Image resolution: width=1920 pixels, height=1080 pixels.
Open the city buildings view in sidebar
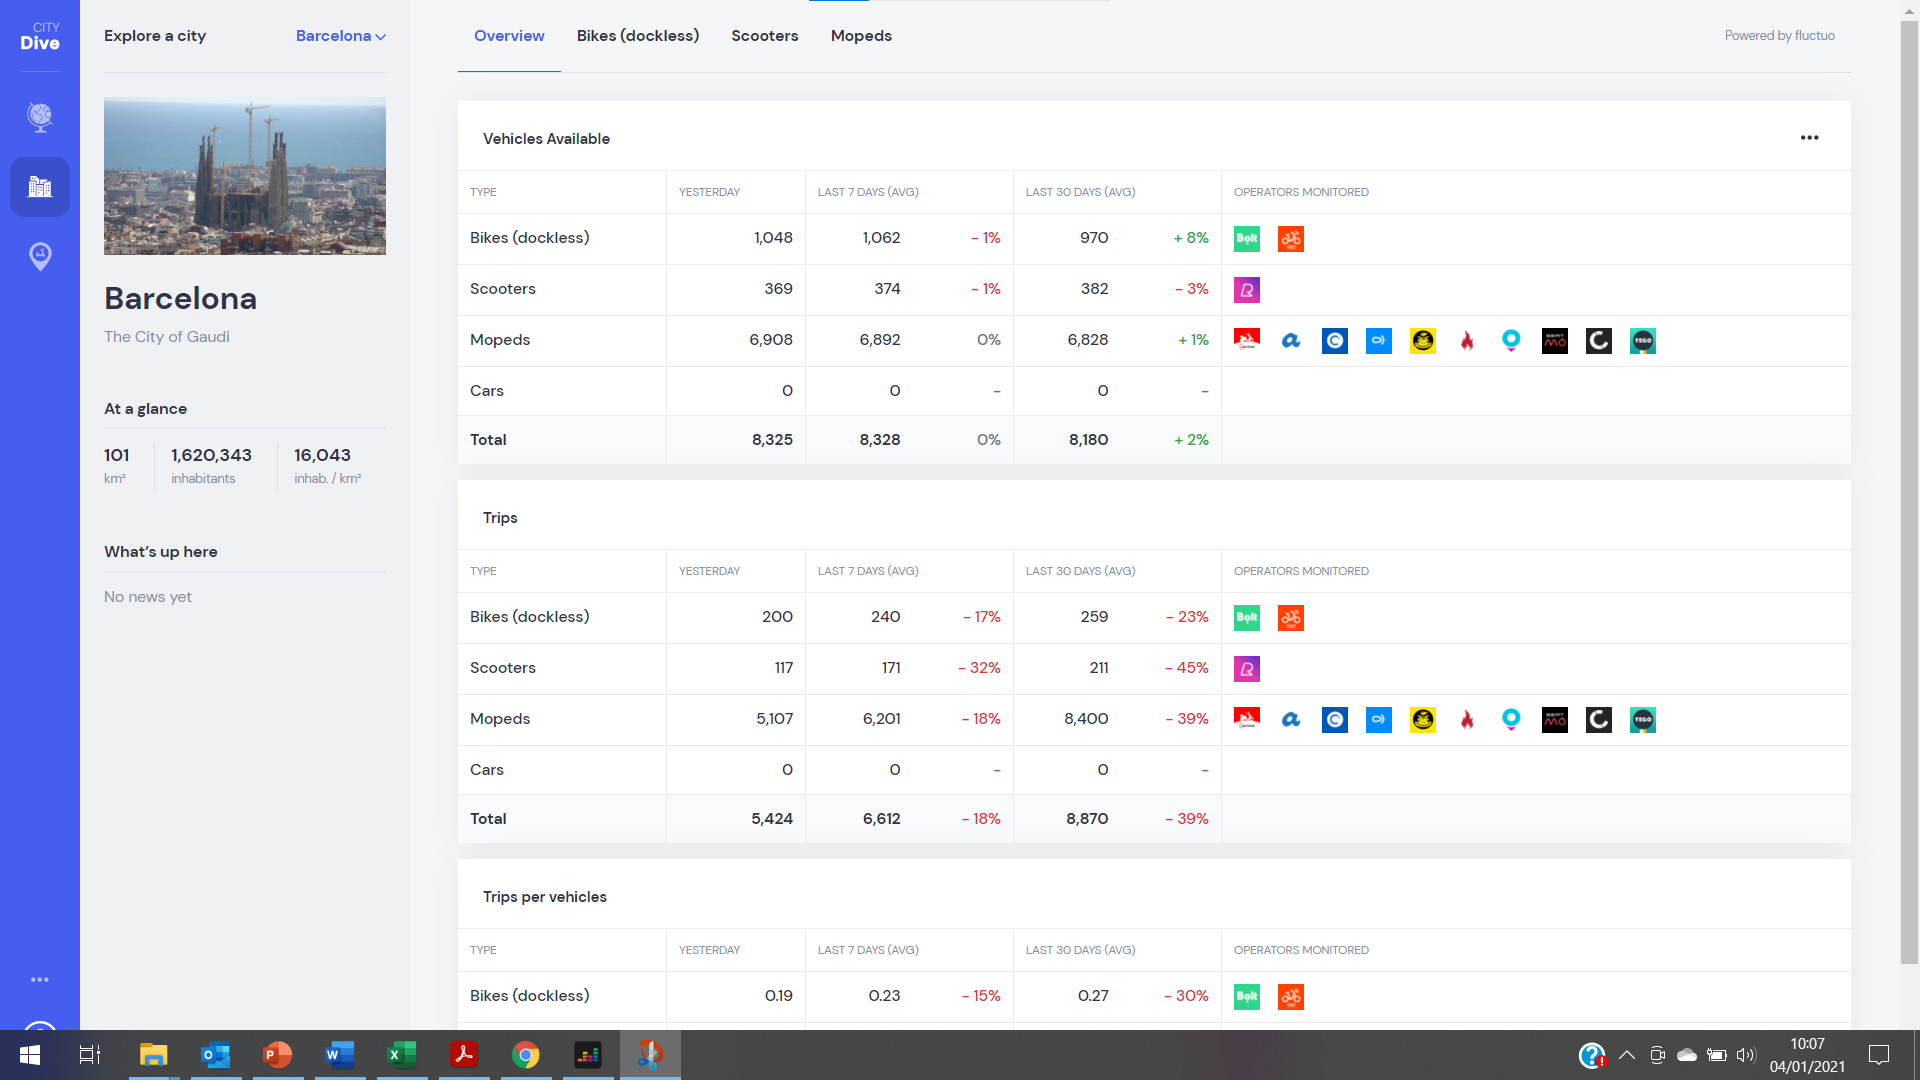click(x=40, y=187)
